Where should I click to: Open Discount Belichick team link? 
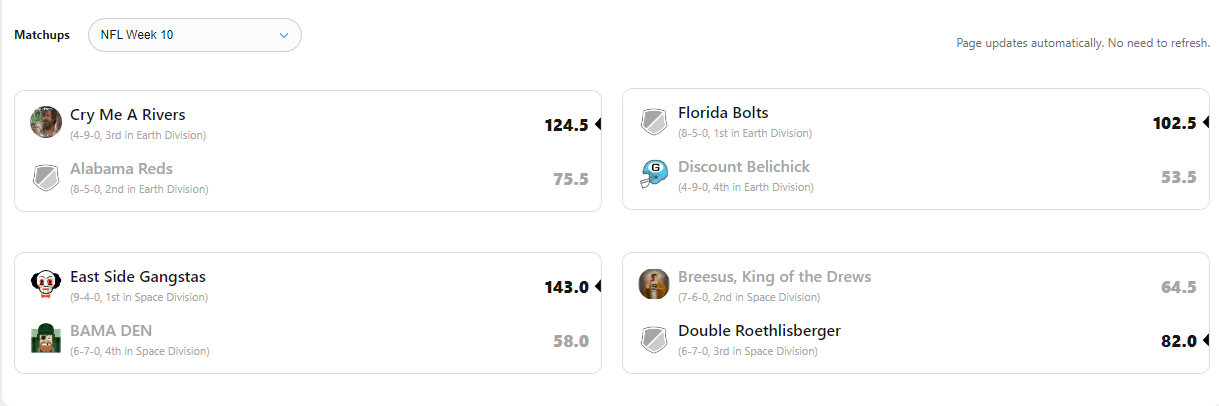(x=744, y=167)
